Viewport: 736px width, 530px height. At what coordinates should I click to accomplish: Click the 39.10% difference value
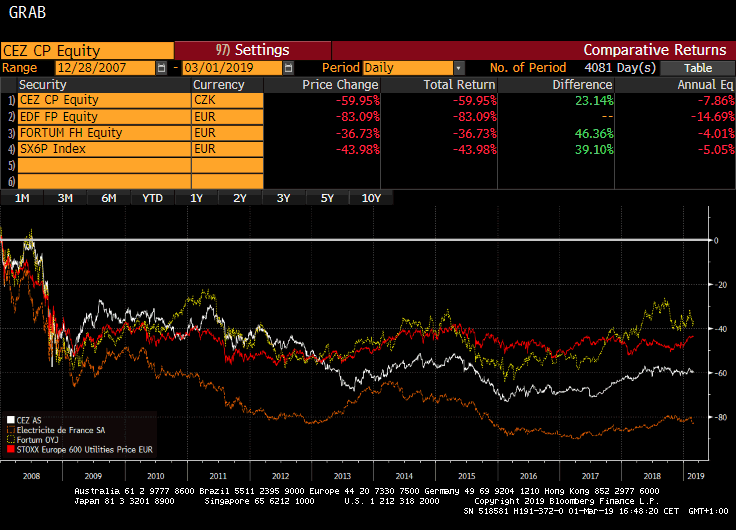click(594, 149)
